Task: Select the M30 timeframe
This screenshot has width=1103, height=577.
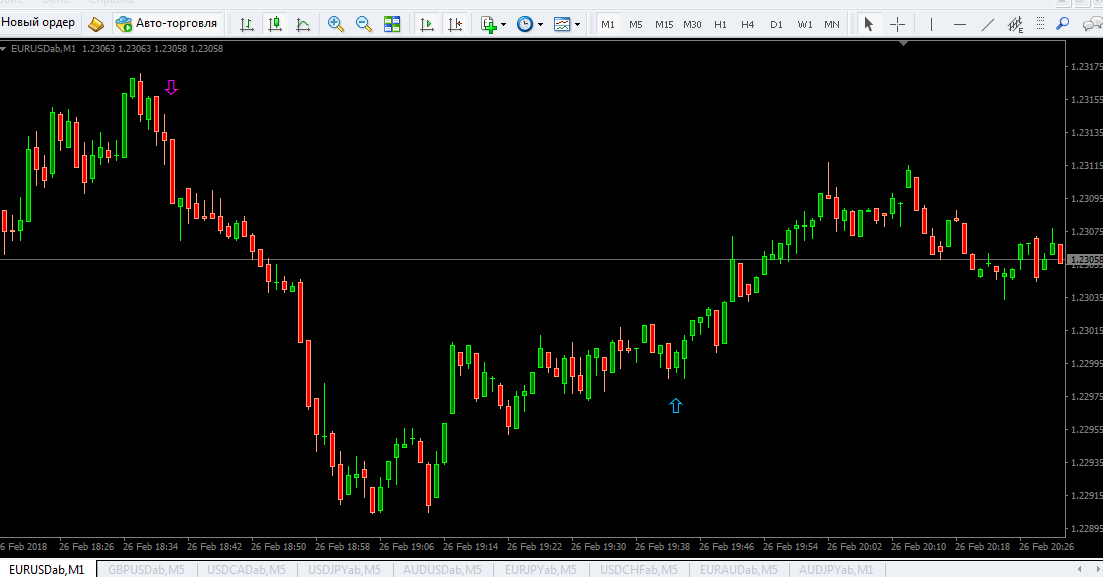Action: click(692, 24)
